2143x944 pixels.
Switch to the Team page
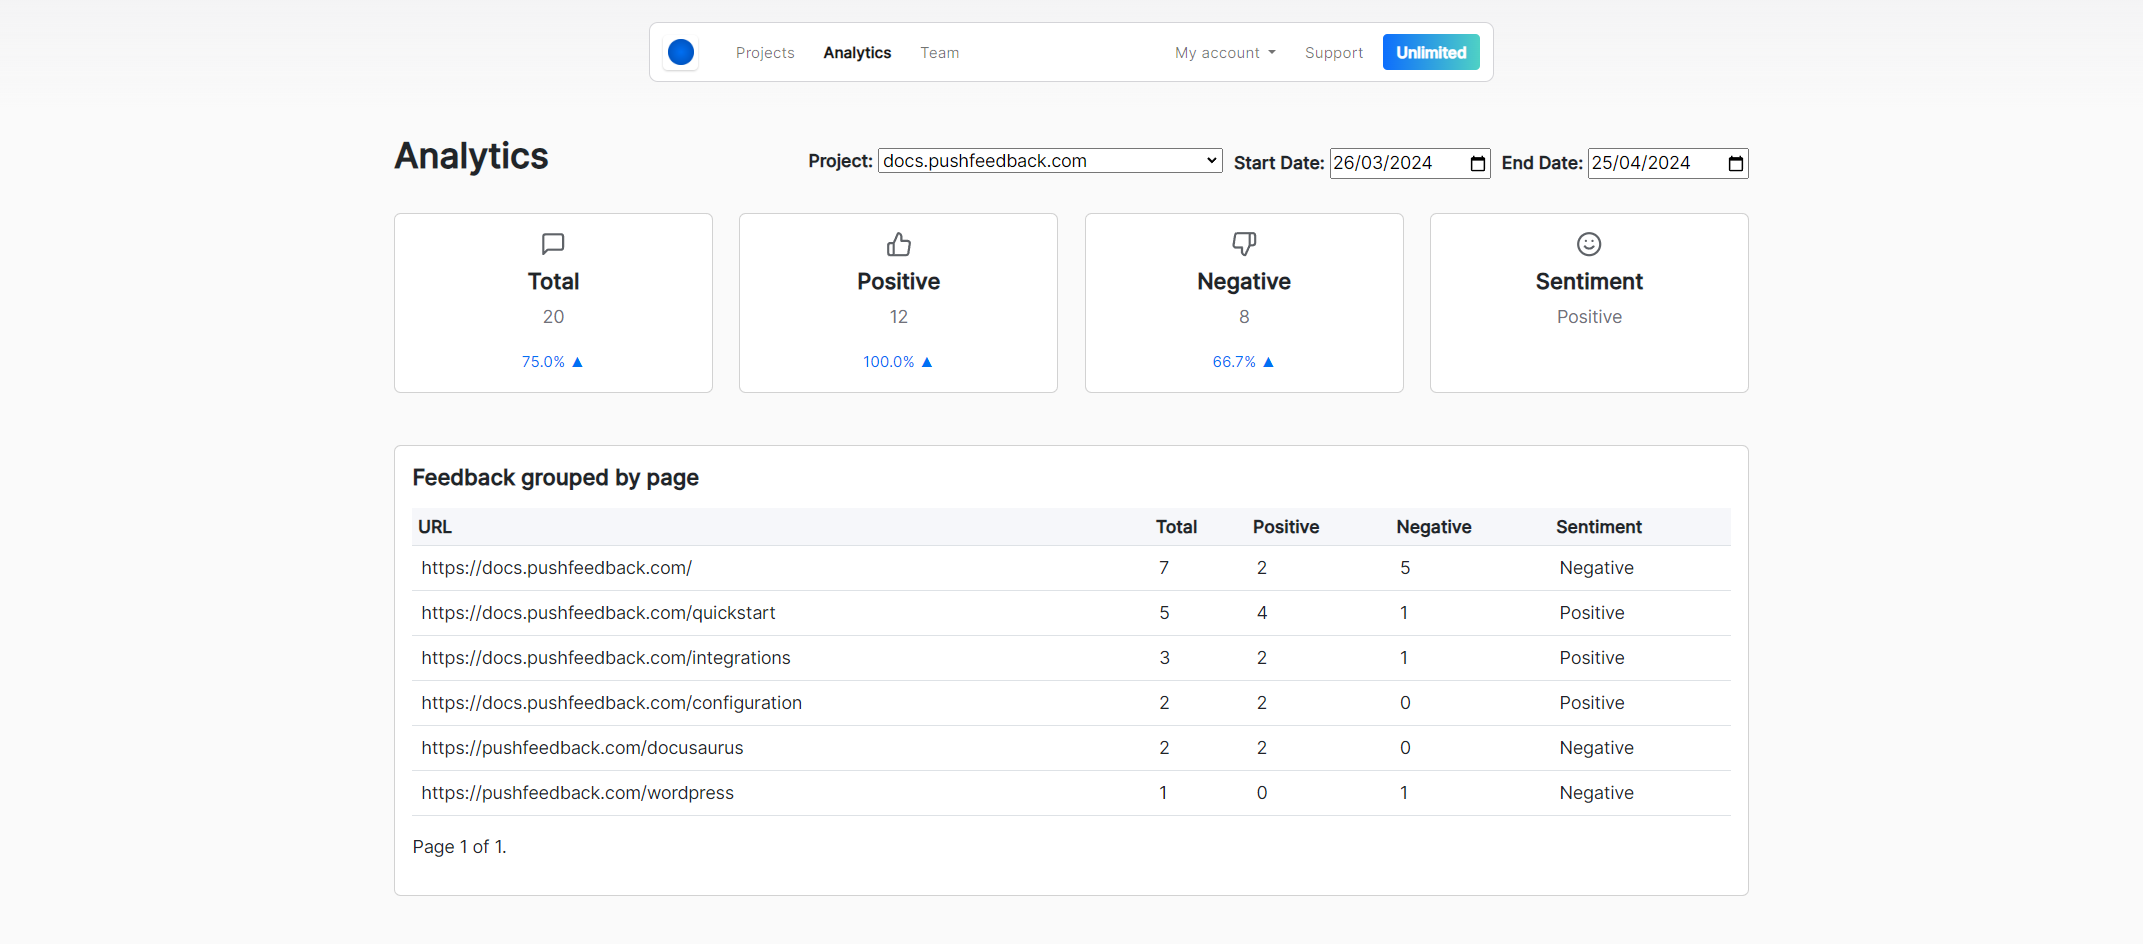(x=940, y=53)
